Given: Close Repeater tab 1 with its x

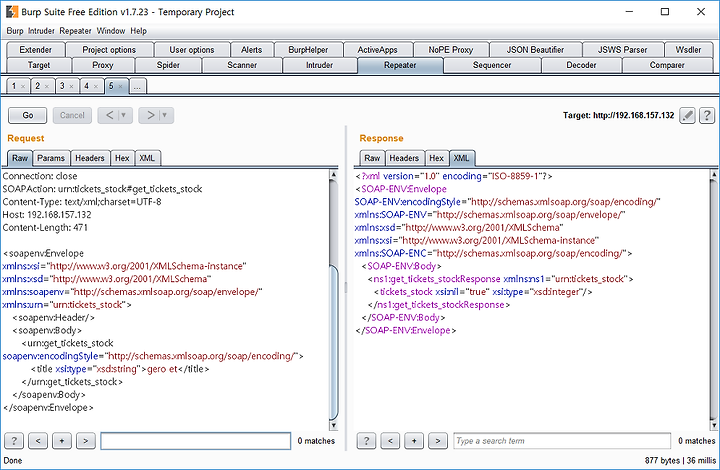Looking at the screenshot, I should click(x=23, y=86).
